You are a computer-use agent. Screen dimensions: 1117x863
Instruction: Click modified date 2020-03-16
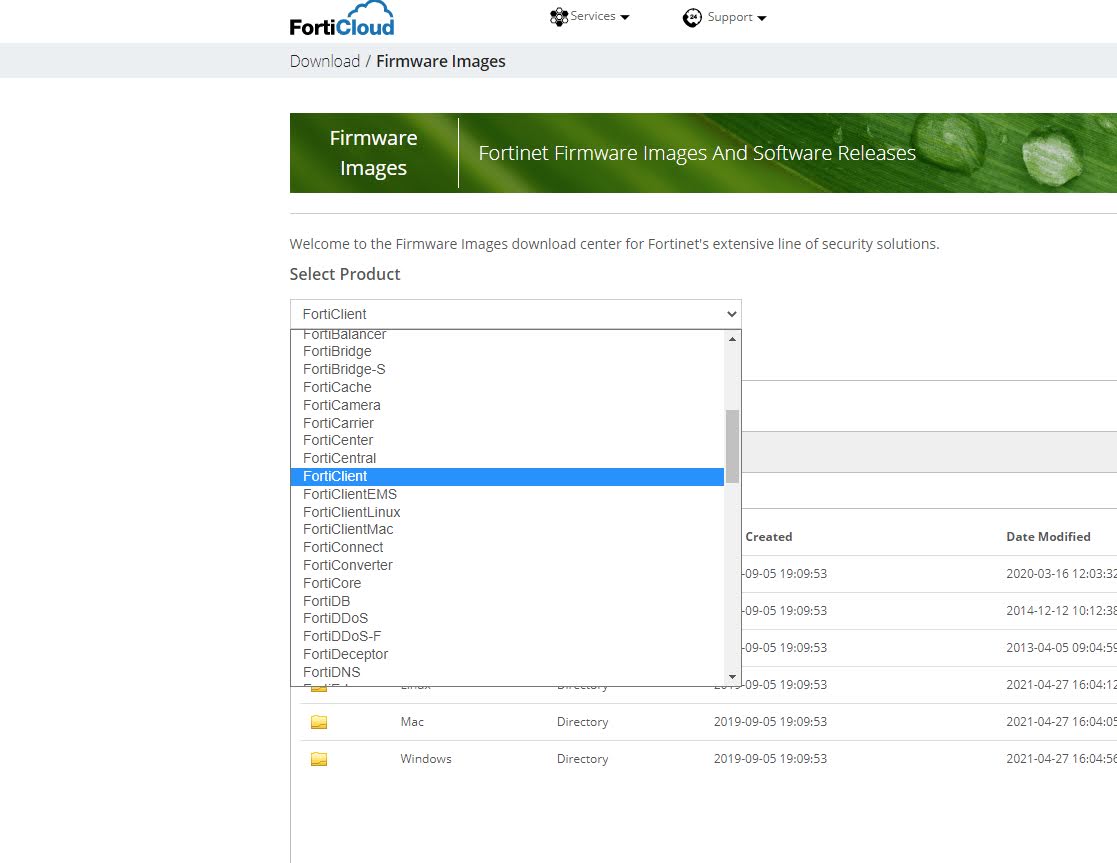tap(1061, 574)
